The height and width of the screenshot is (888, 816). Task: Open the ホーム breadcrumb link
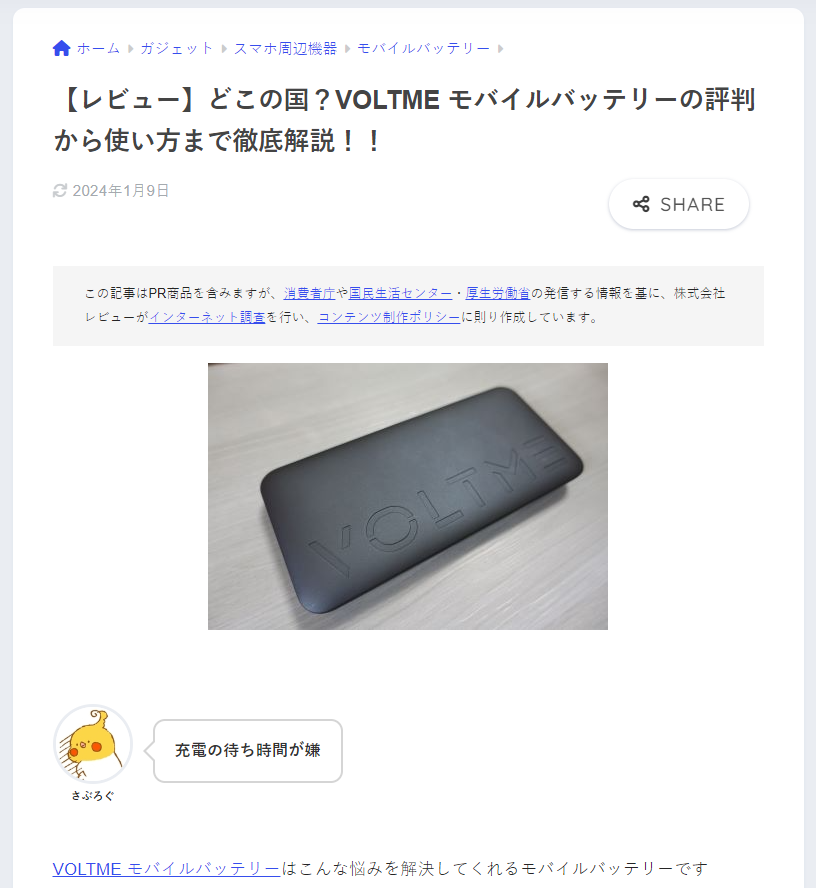pyautogui.click(x=99, y=48)
